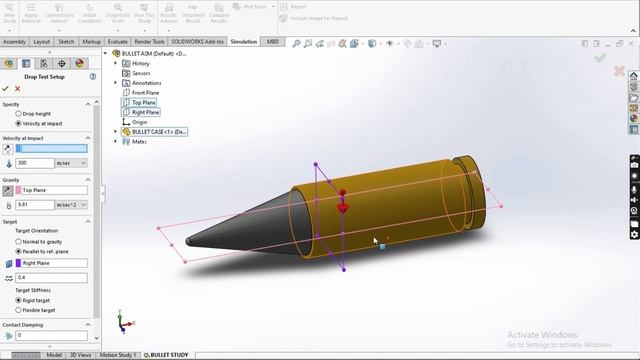640x360 pixels.
Task: Open the ConfigurationManager tab icon
Action: pyautogui.click(x=44, y=63)
